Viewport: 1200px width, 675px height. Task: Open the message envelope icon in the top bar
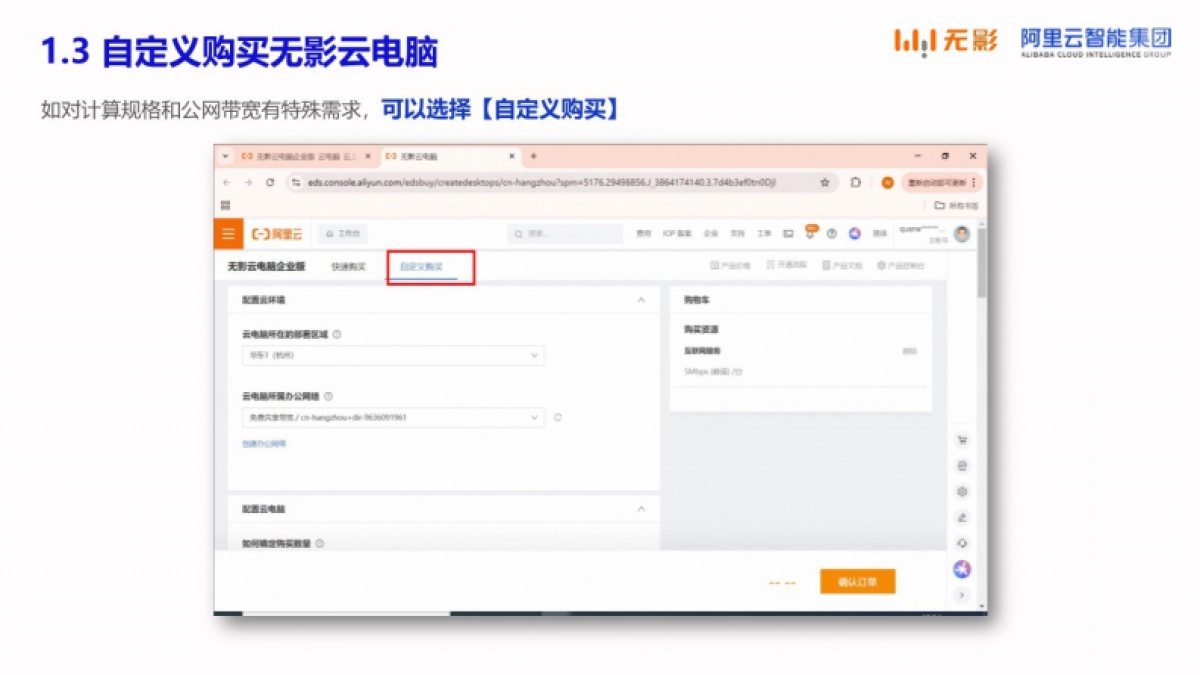(788, 233)
